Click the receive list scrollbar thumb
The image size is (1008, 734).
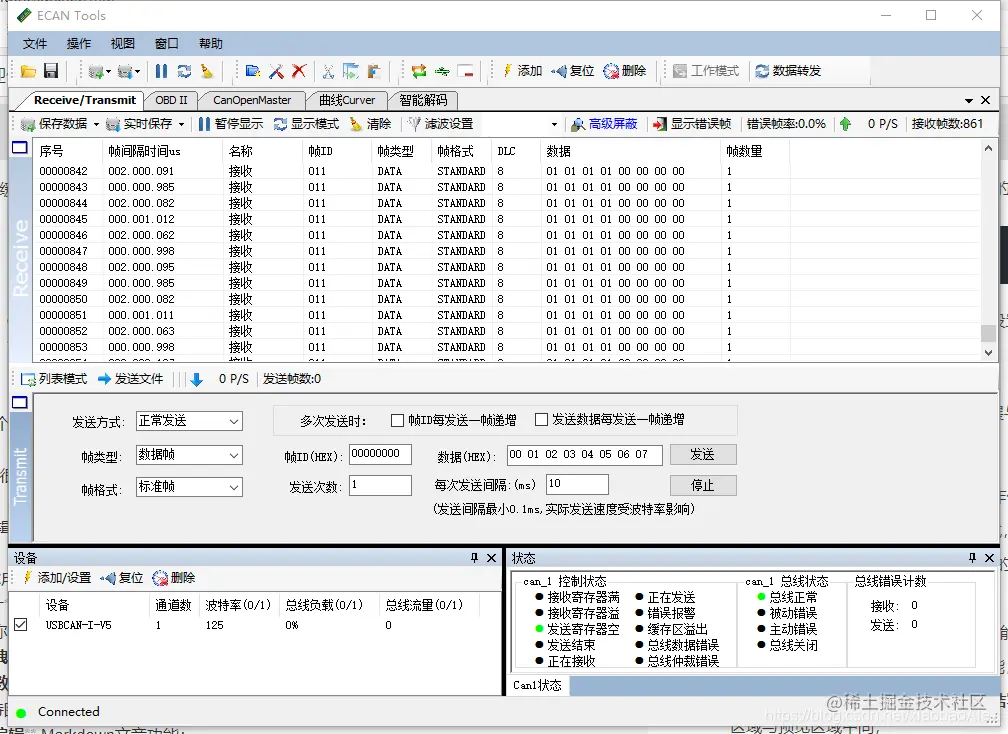click(988, 334)
